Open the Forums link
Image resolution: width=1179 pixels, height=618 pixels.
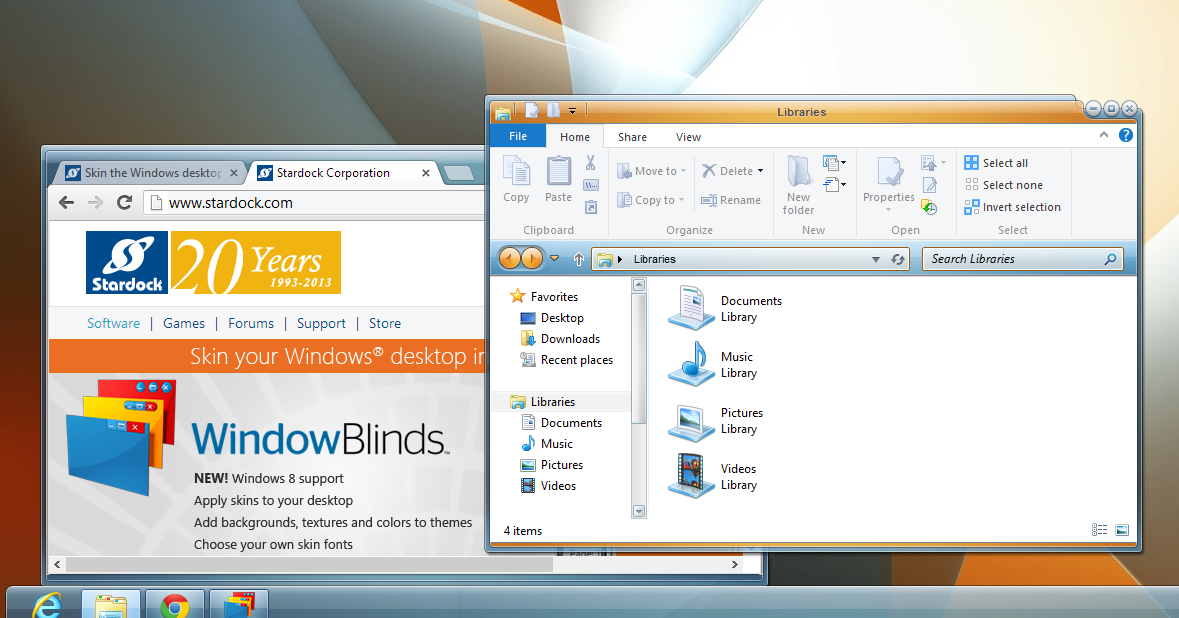coord(251,323)
